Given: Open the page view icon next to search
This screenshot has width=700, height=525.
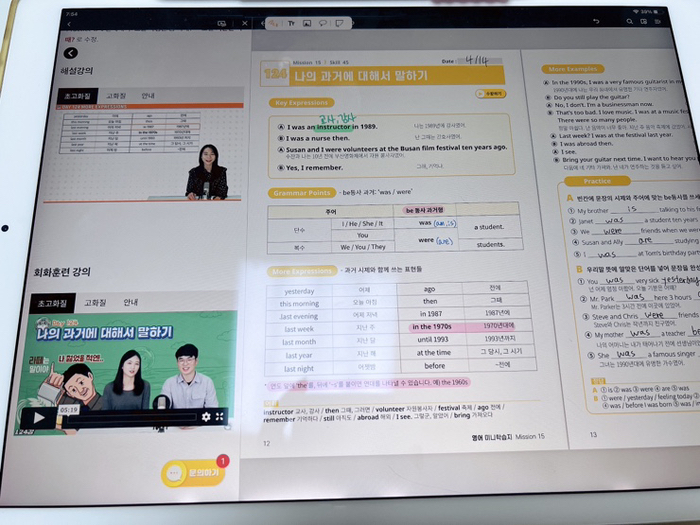Looking at the screenshot, I should 643,21.
